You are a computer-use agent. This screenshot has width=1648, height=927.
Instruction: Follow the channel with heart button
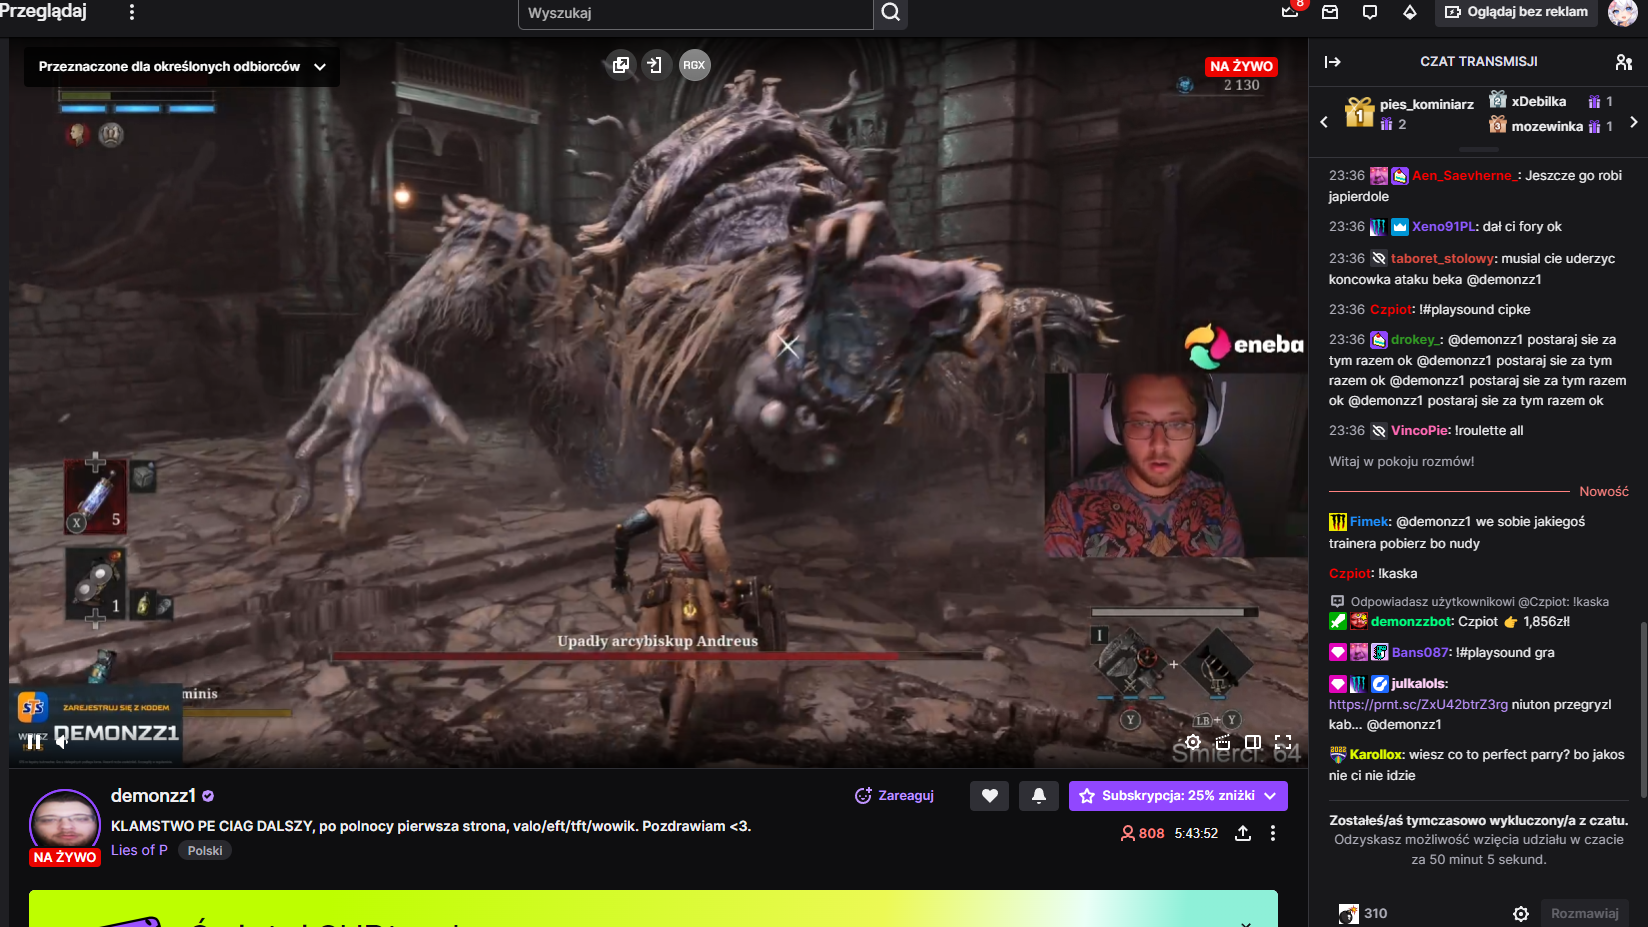989,796
